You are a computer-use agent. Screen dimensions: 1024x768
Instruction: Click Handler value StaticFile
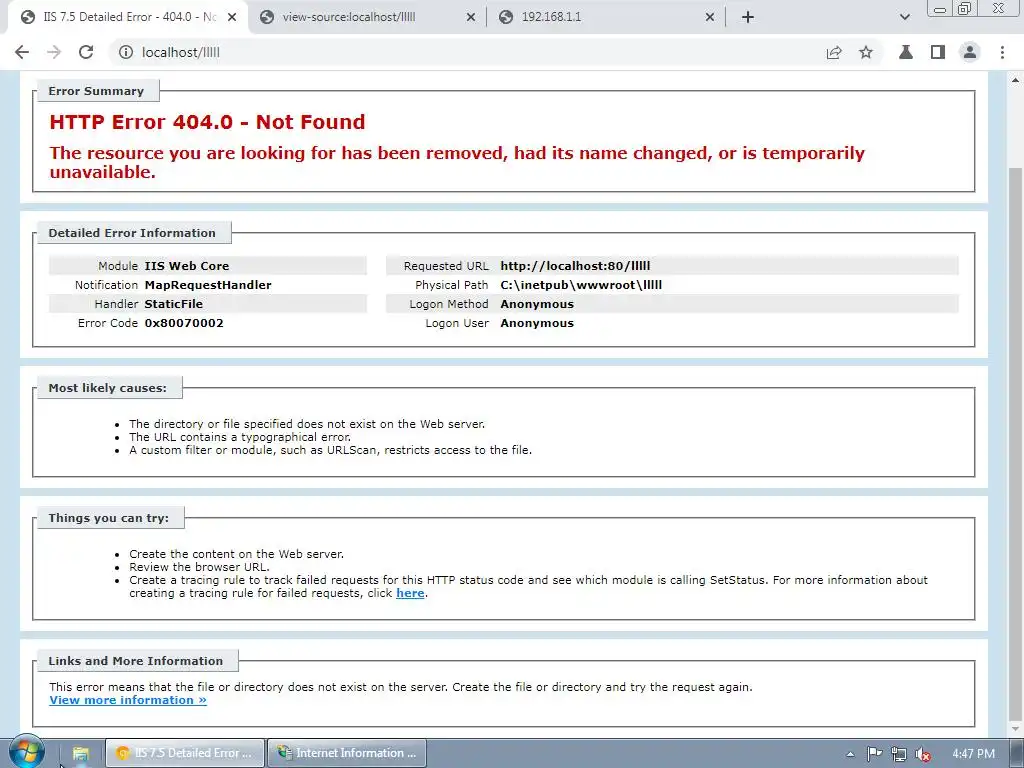(x=174, y=304)
